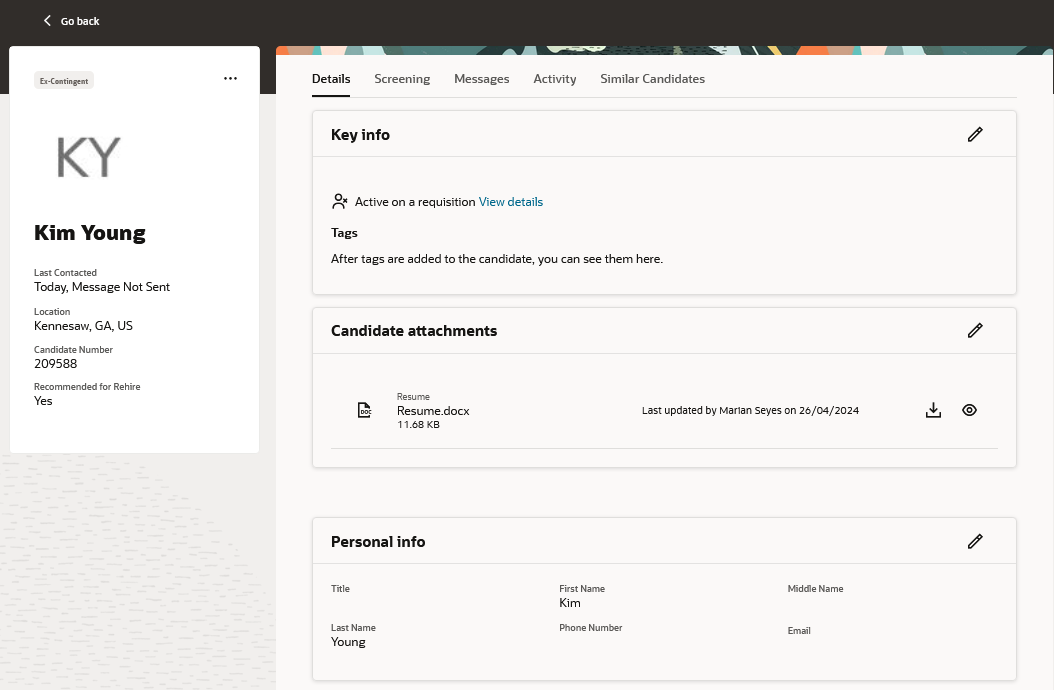Click the Ex-Contingent badge

(64, 81)
